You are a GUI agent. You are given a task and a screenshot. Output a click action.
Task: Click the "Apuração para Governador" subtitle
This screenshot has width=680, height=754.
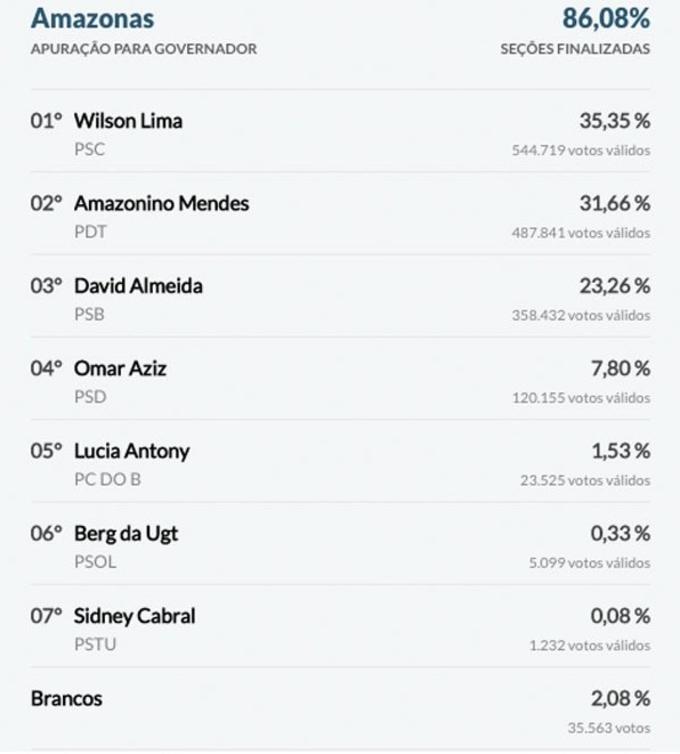coord(144,49)
